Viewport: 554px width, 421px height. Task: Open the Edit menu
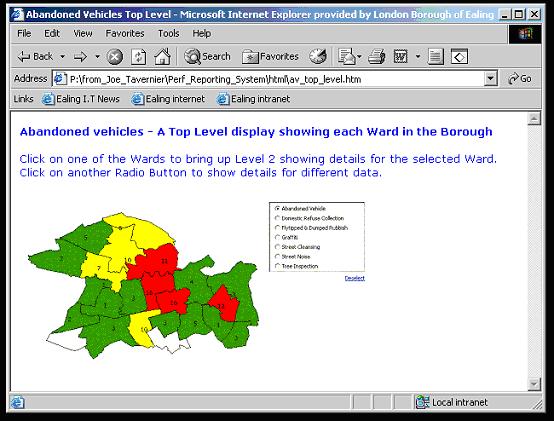(x=52, y=34)
